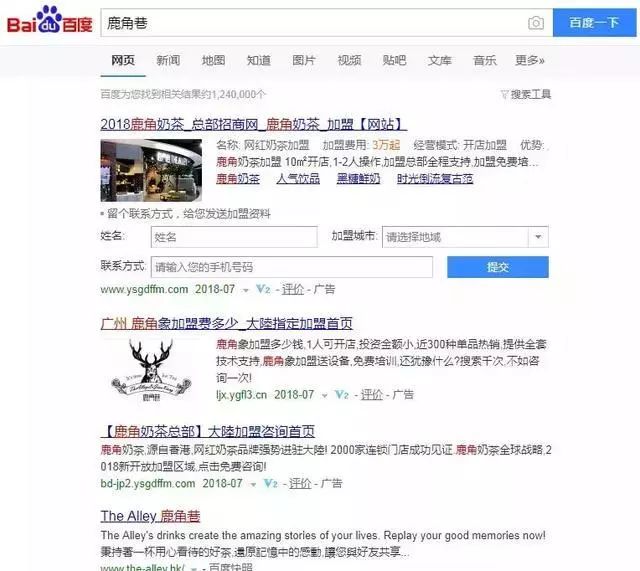This screenshot has height=571, width=640.
Task: Click the 百度一下 search button
Action: [594, 23]
